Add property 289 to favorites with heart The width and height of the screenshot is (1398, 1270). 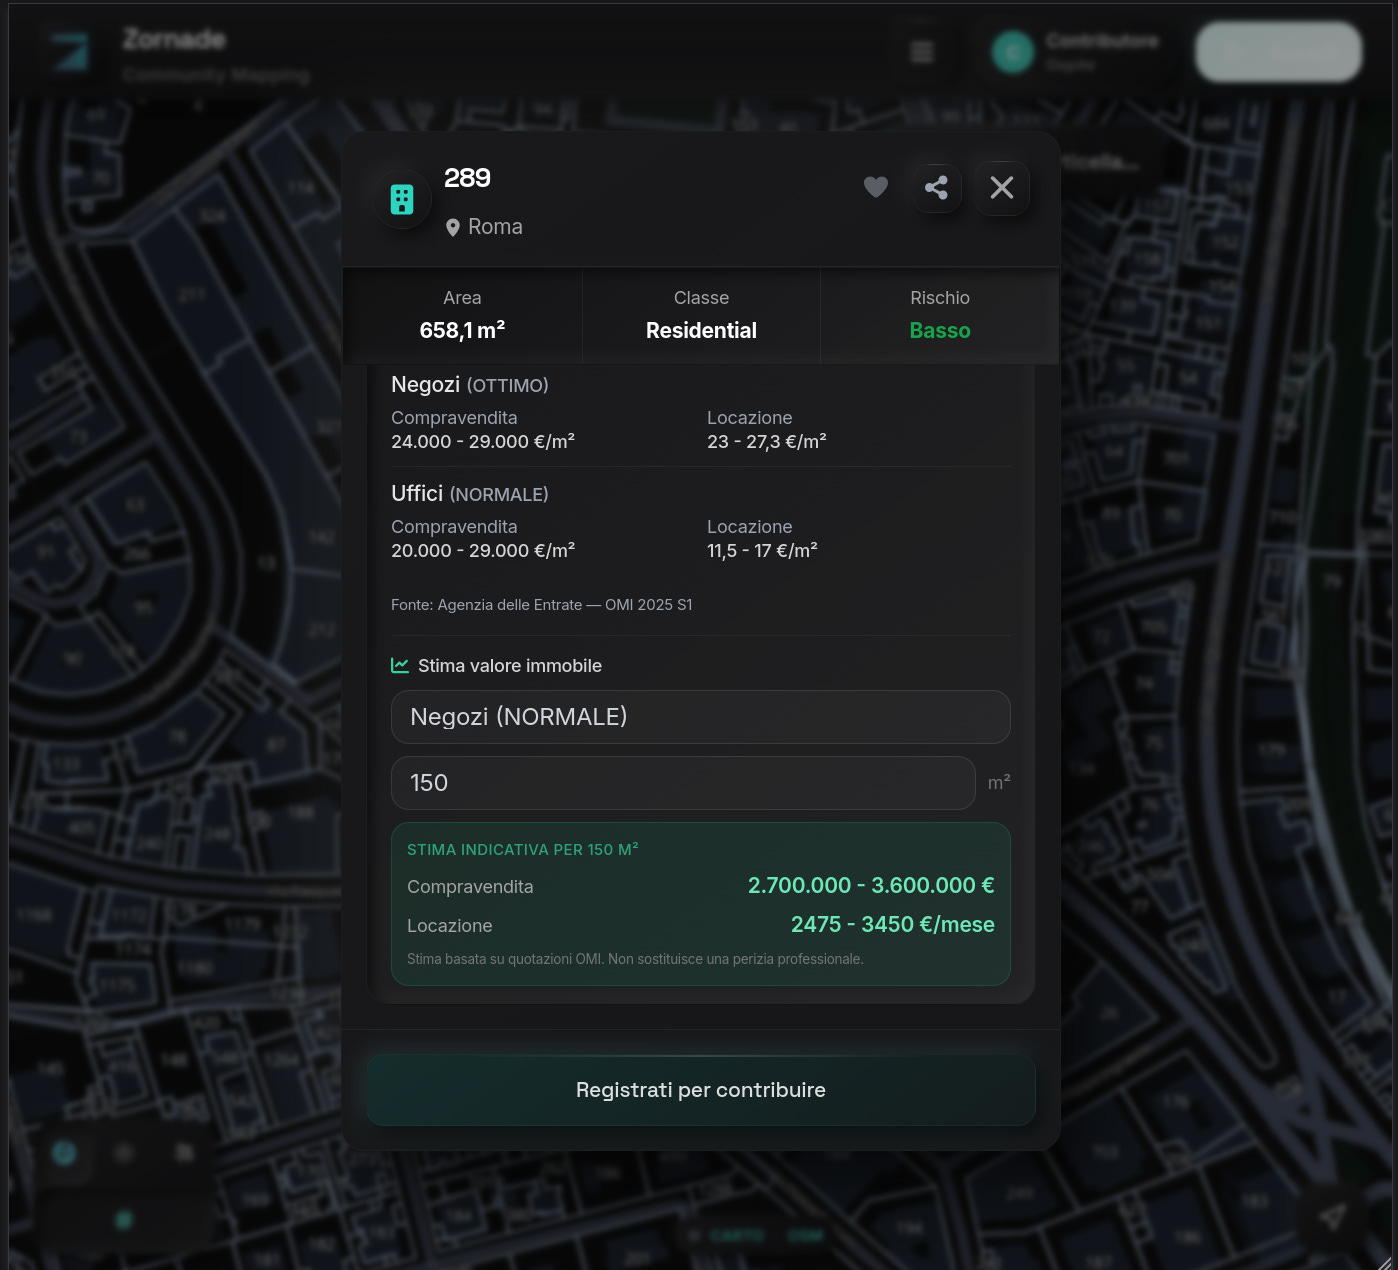876,187
